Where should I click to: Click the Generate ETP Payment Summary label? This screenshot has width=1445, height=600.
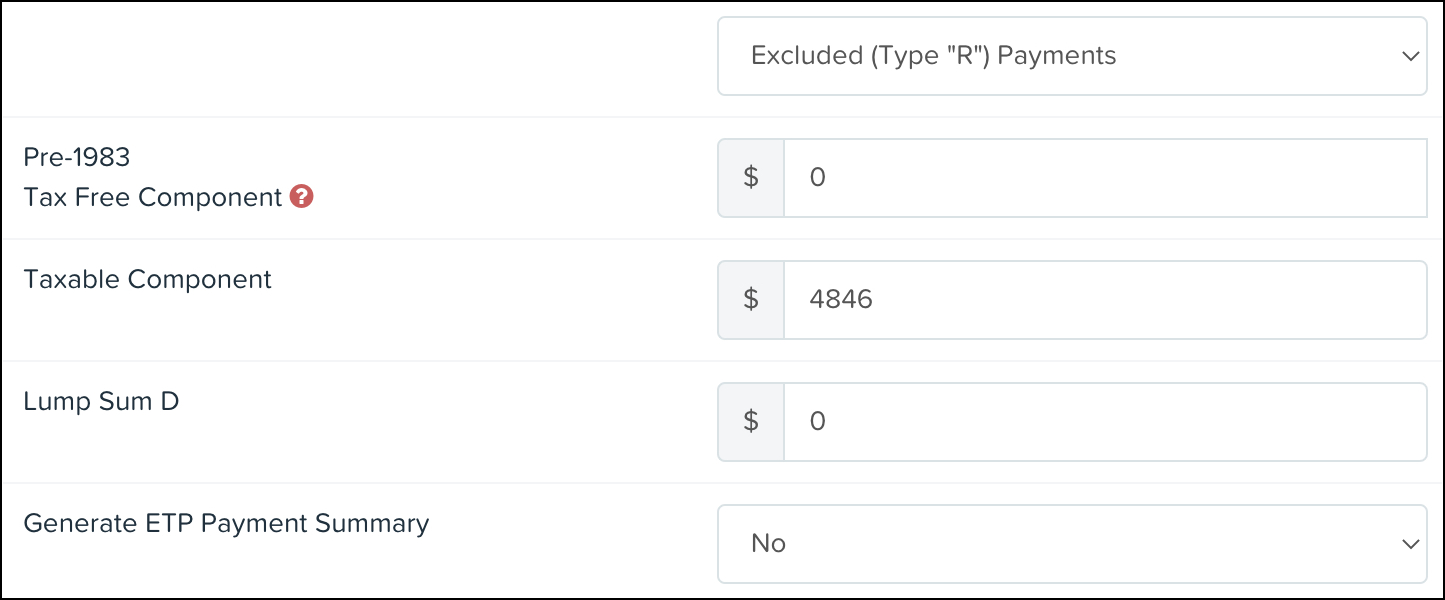pos(226,524)
